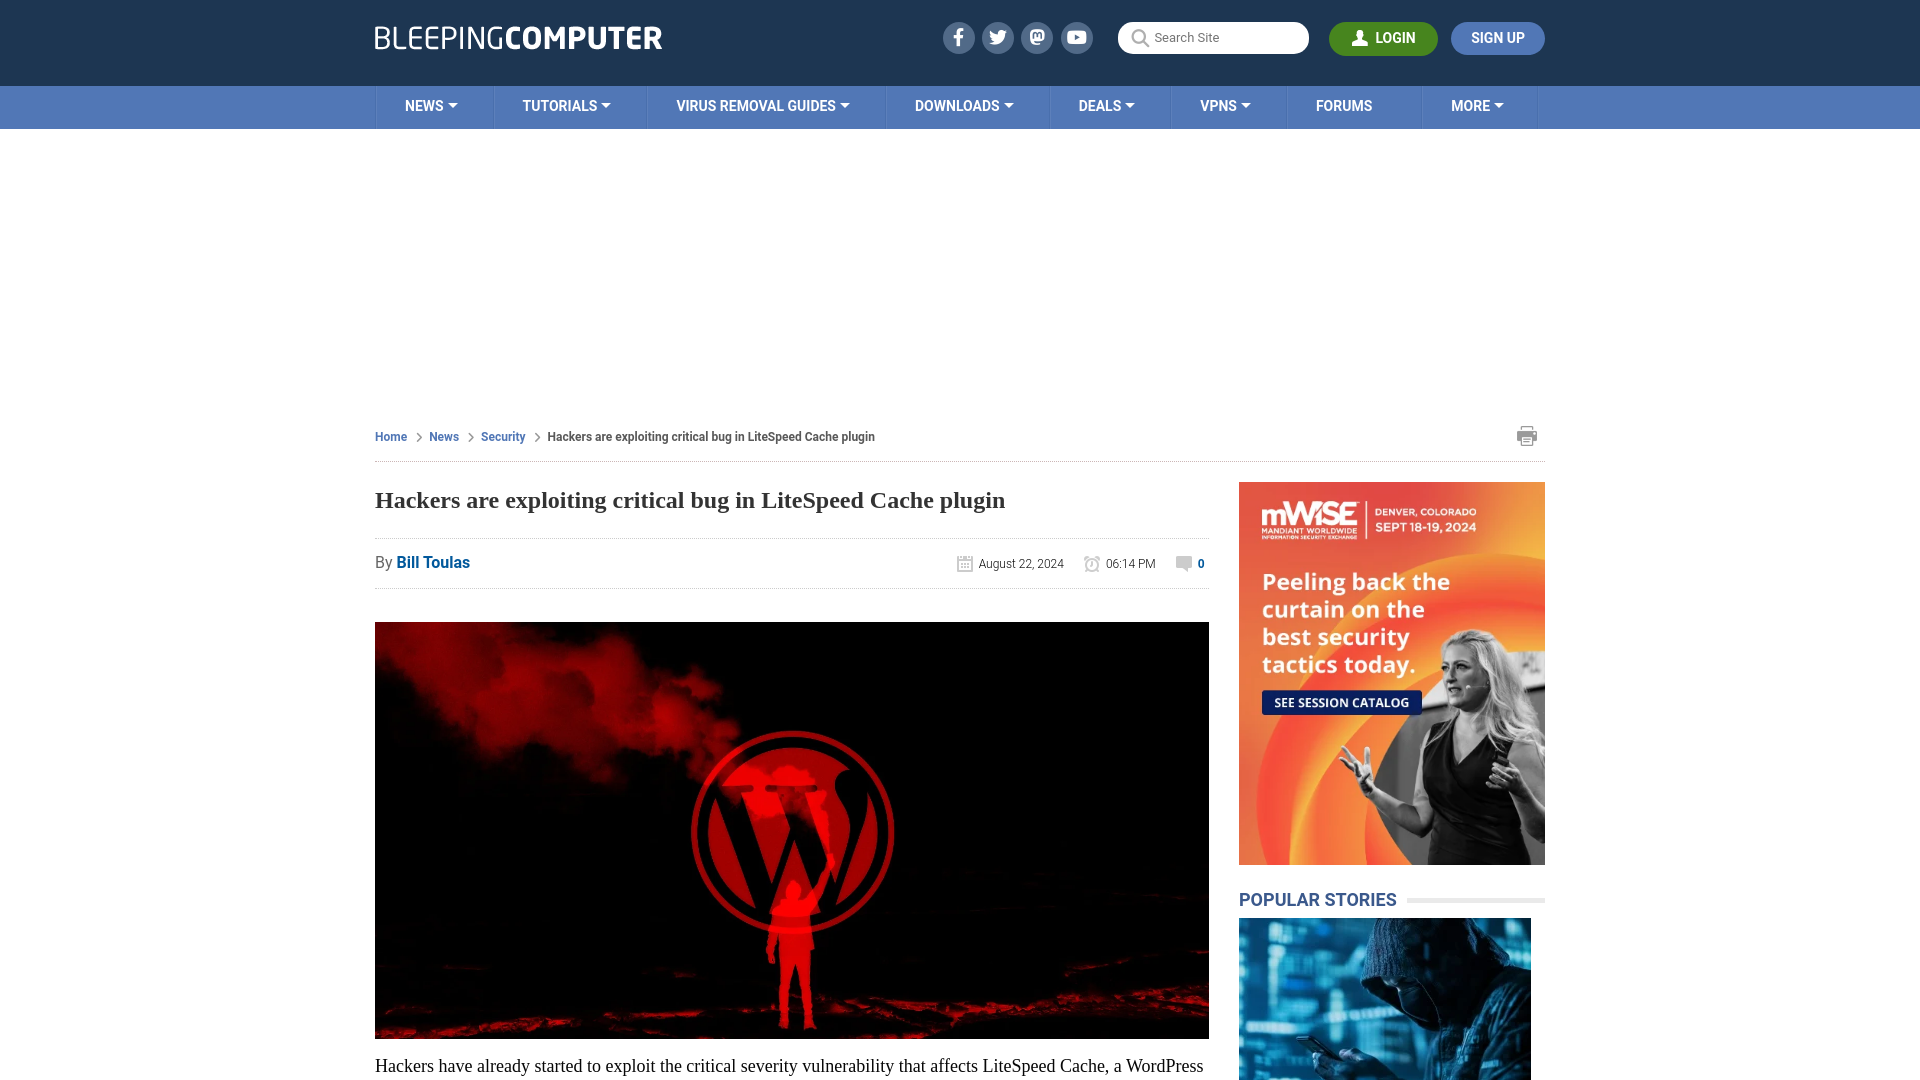Click the Security breadcrumb link

click(502, 436)
